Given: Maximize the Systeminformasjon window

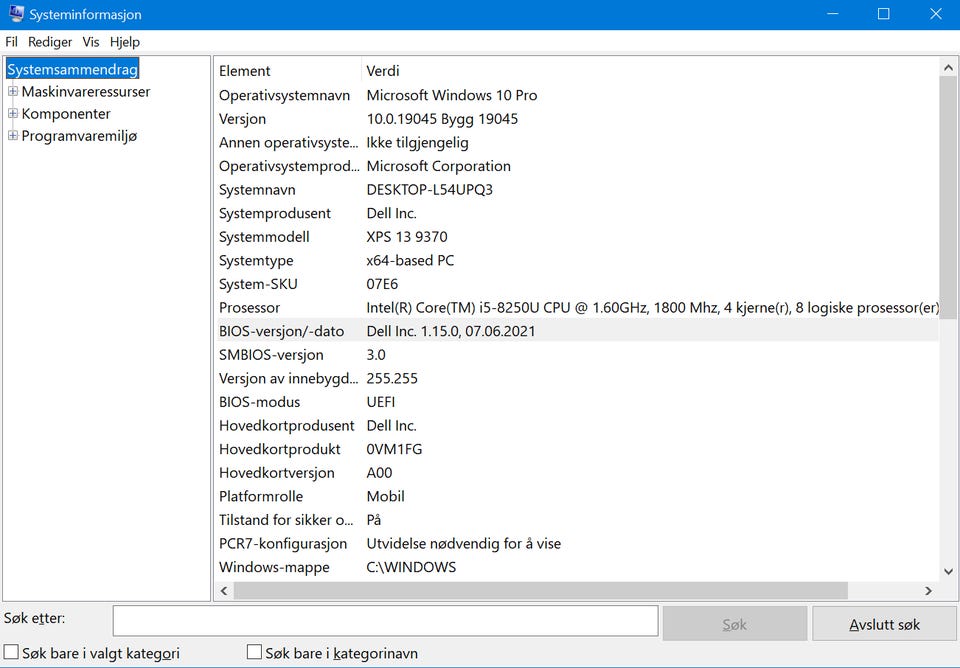Looking at the screenshot, I should click(883, 13).
